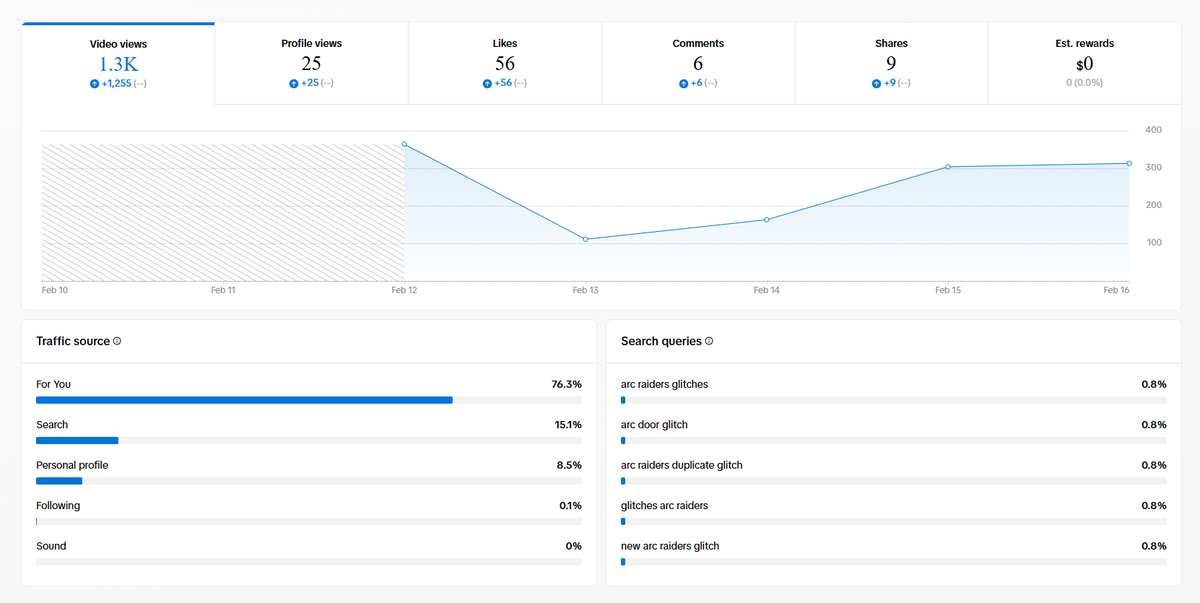The width and height of the screenshot is (1200, 603).
Task: Open the Comments metric tab
Action: [x=698, y=63]
